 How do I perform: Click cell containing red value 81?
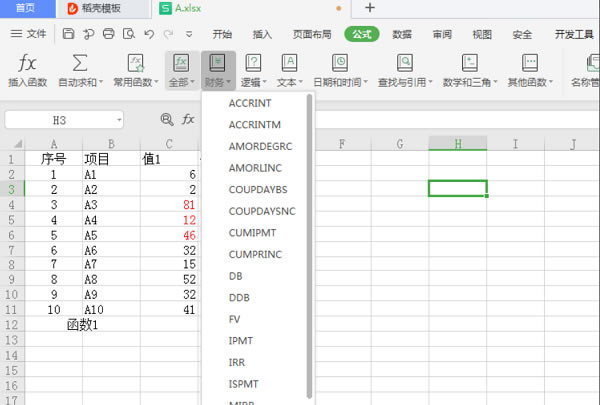[170, 205]
